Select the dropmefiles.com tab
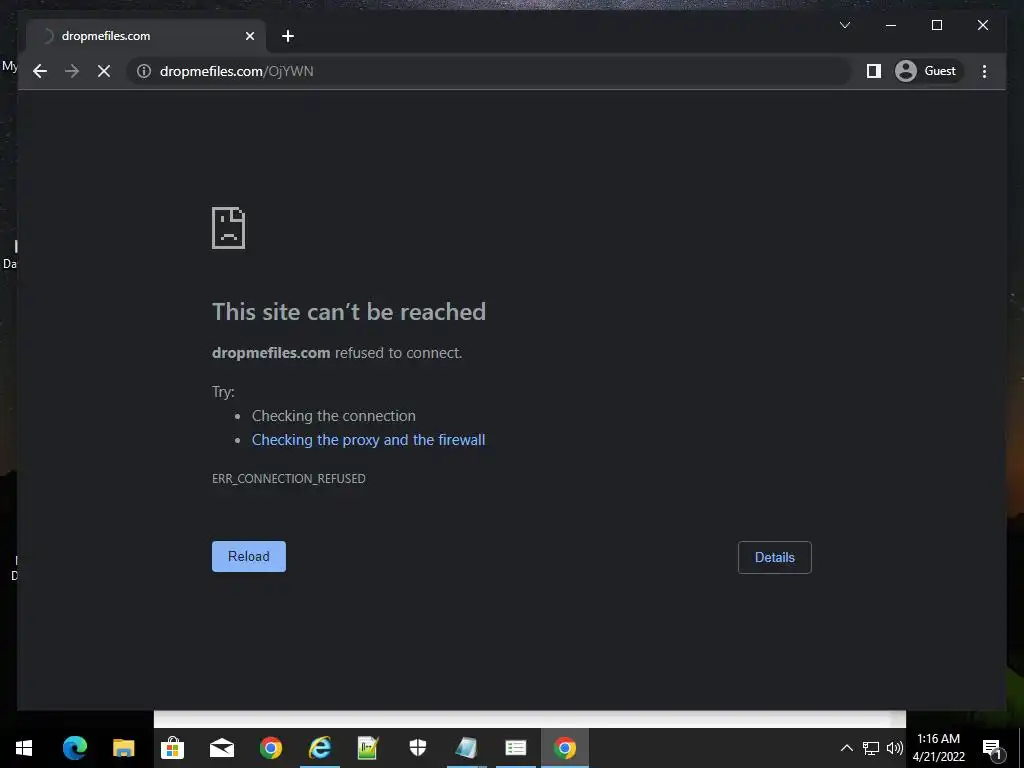Viewport: 1024px width, 768px height. click(x=145, y=36)
